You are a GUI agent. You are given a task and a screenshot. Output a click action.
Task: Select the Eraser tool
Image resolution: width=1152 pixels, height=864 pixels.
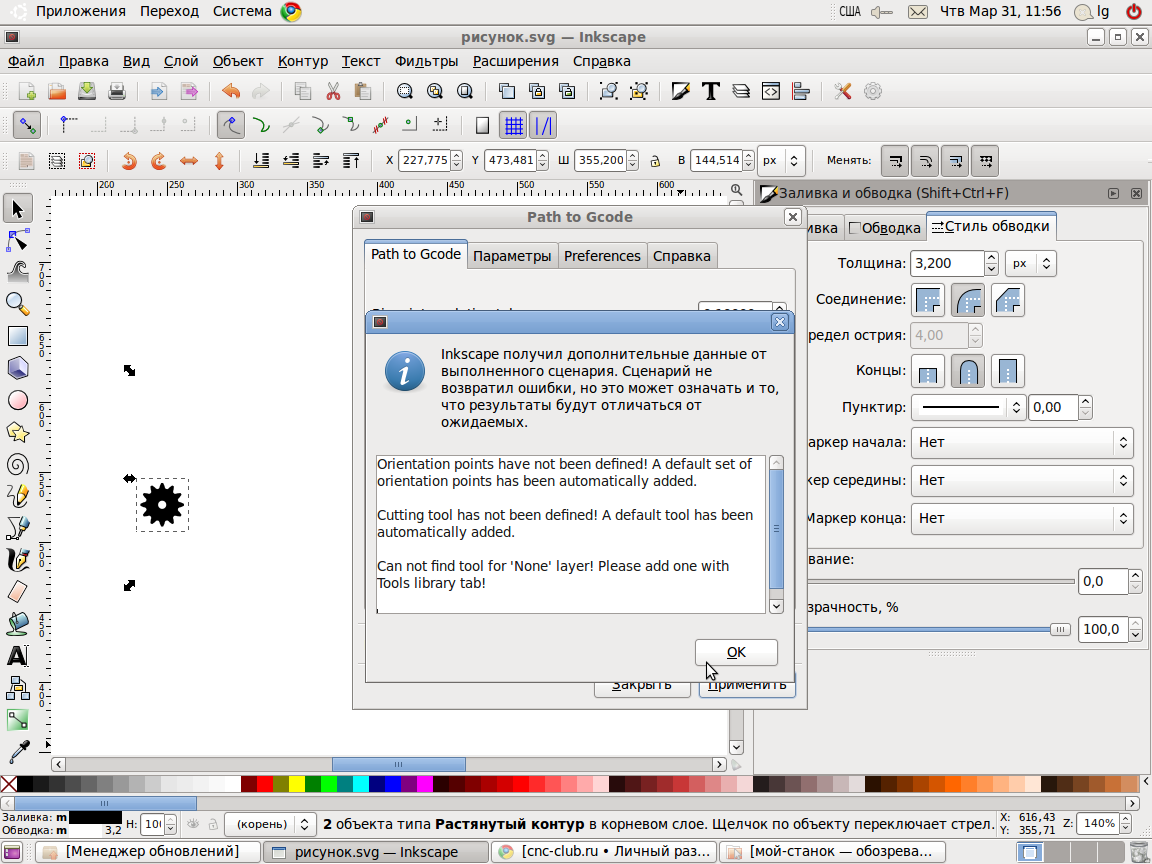tap(18, 591)
